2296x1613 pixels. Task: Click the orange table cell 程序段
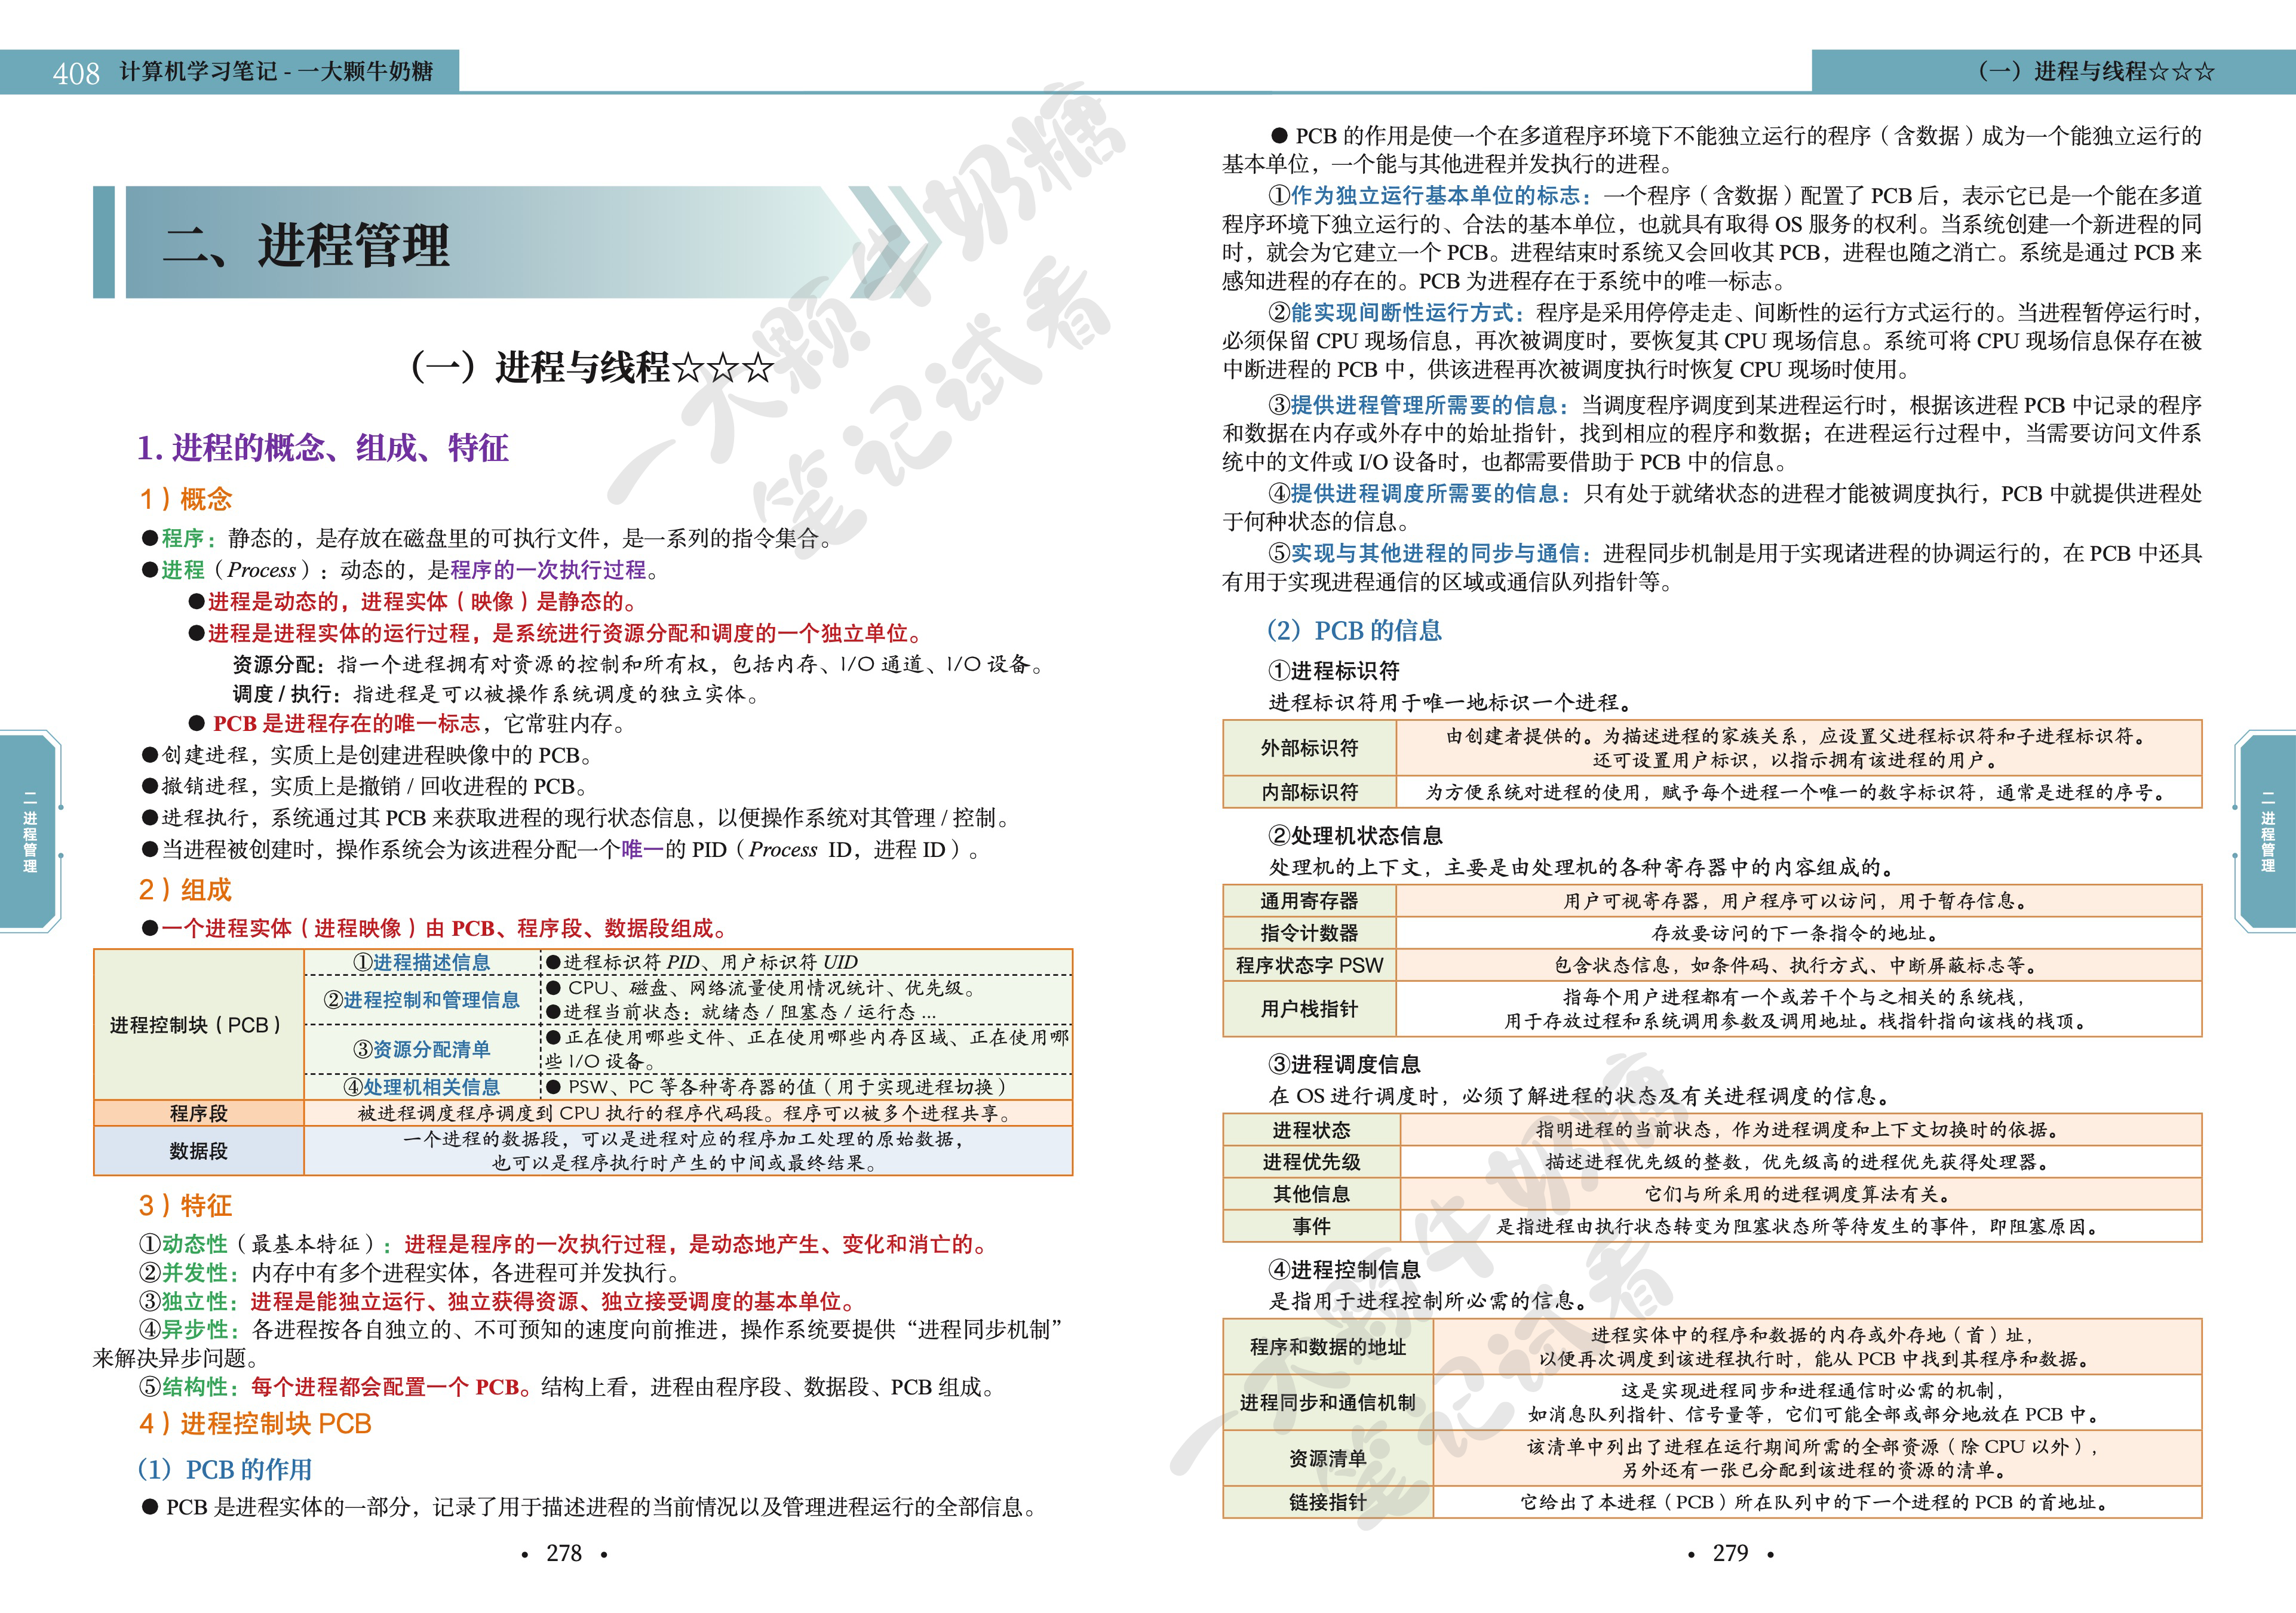[x=198, y=1113]
